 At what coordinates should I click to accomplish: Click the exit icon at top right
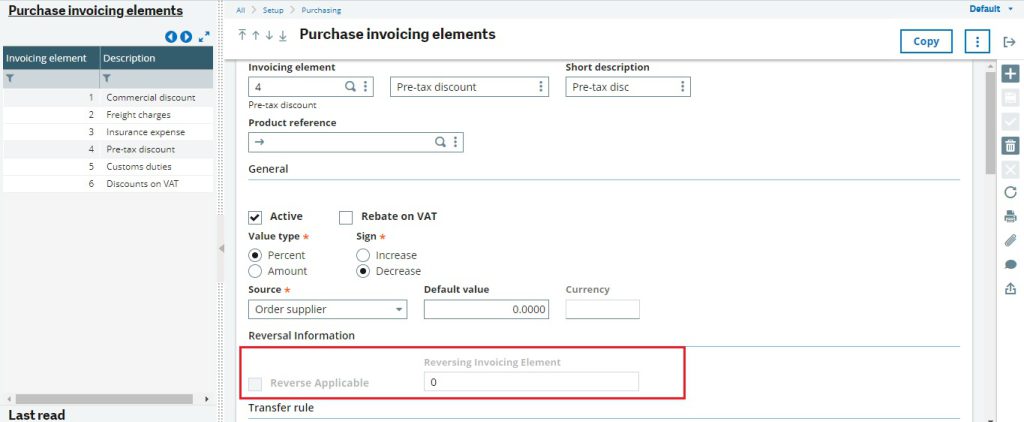(1009, 41)
